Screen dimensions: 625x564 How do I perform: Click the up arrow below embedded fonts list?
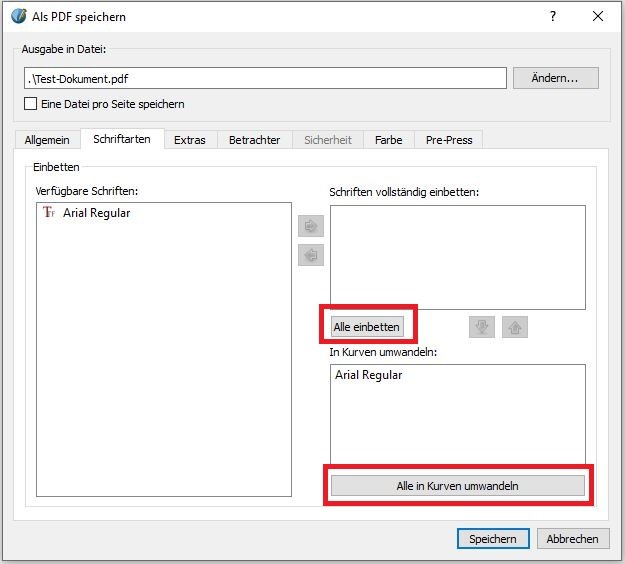click(x=514, y=327)
